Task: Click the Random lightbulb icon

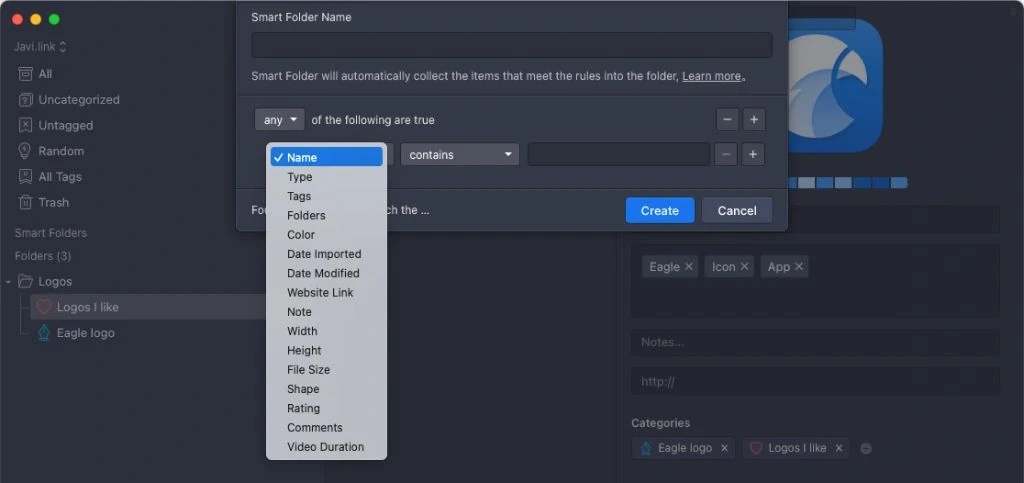Action: (x=26, y=151)
